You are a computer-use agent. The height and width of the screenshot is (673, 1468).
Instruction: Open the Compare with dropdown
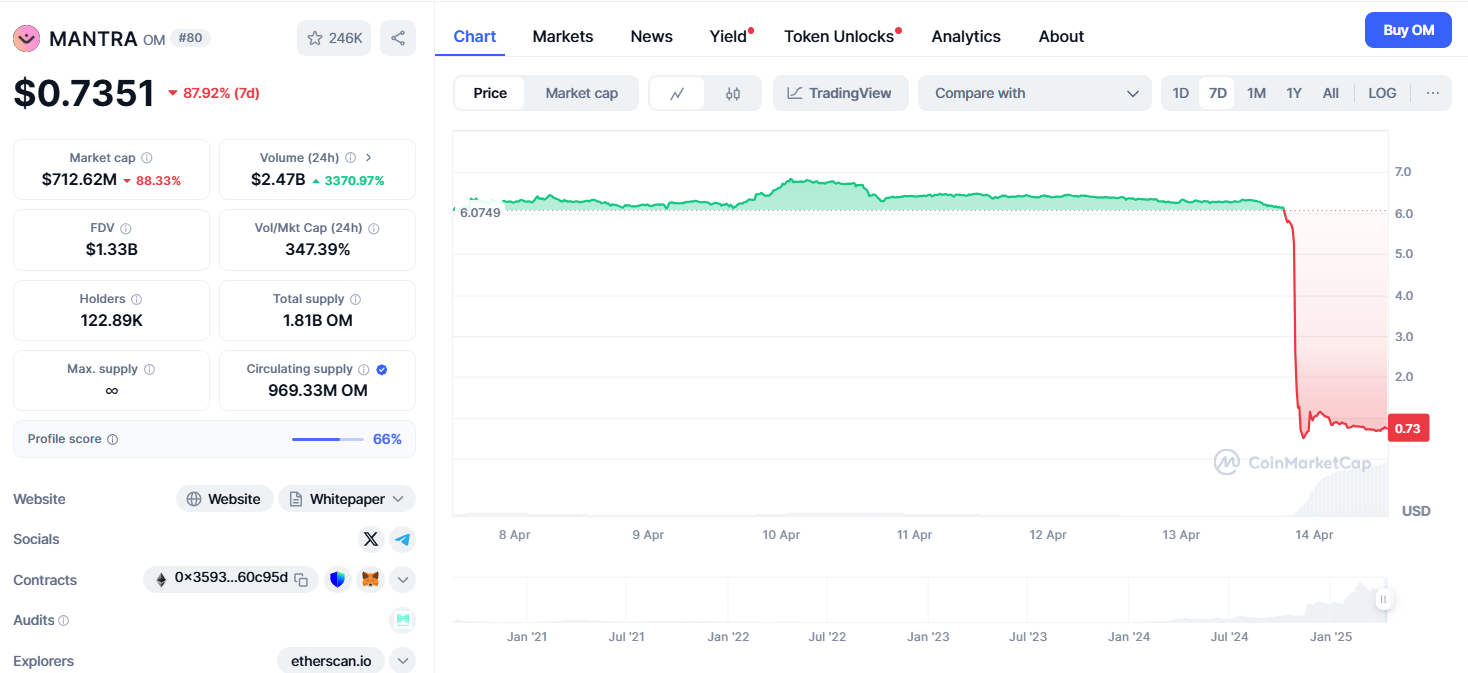point(1036,93)
